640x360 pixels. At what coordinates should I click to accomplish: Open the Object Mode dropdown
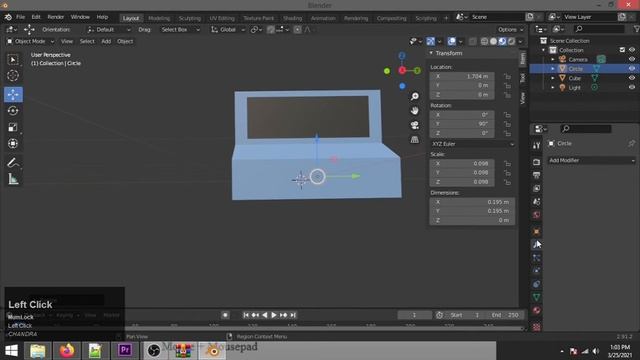click(31, 41)
